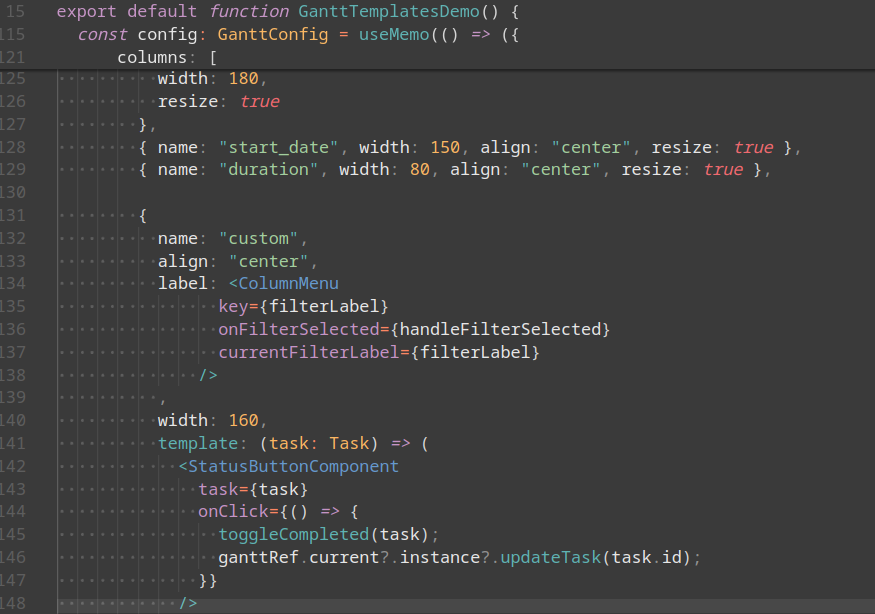
Task: Click line number 128 in gutter
Action: click(13, 147)
